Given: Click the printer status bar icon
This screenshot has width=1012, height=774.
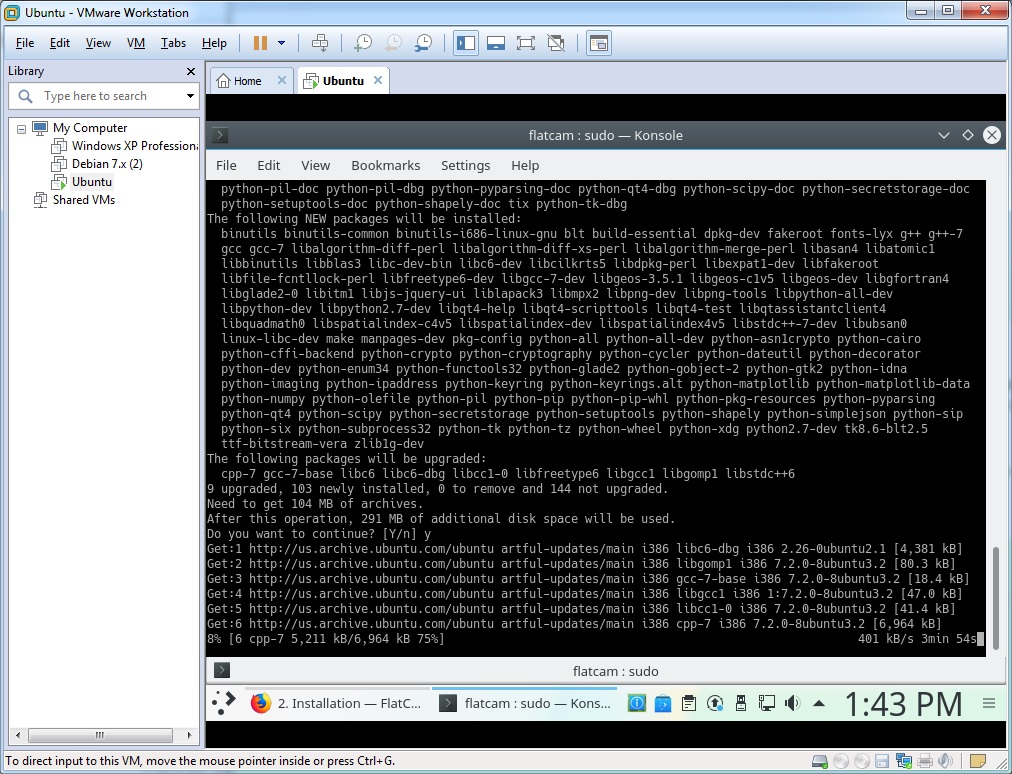Looking at the screenshot, I should click(x=925, y=761).
